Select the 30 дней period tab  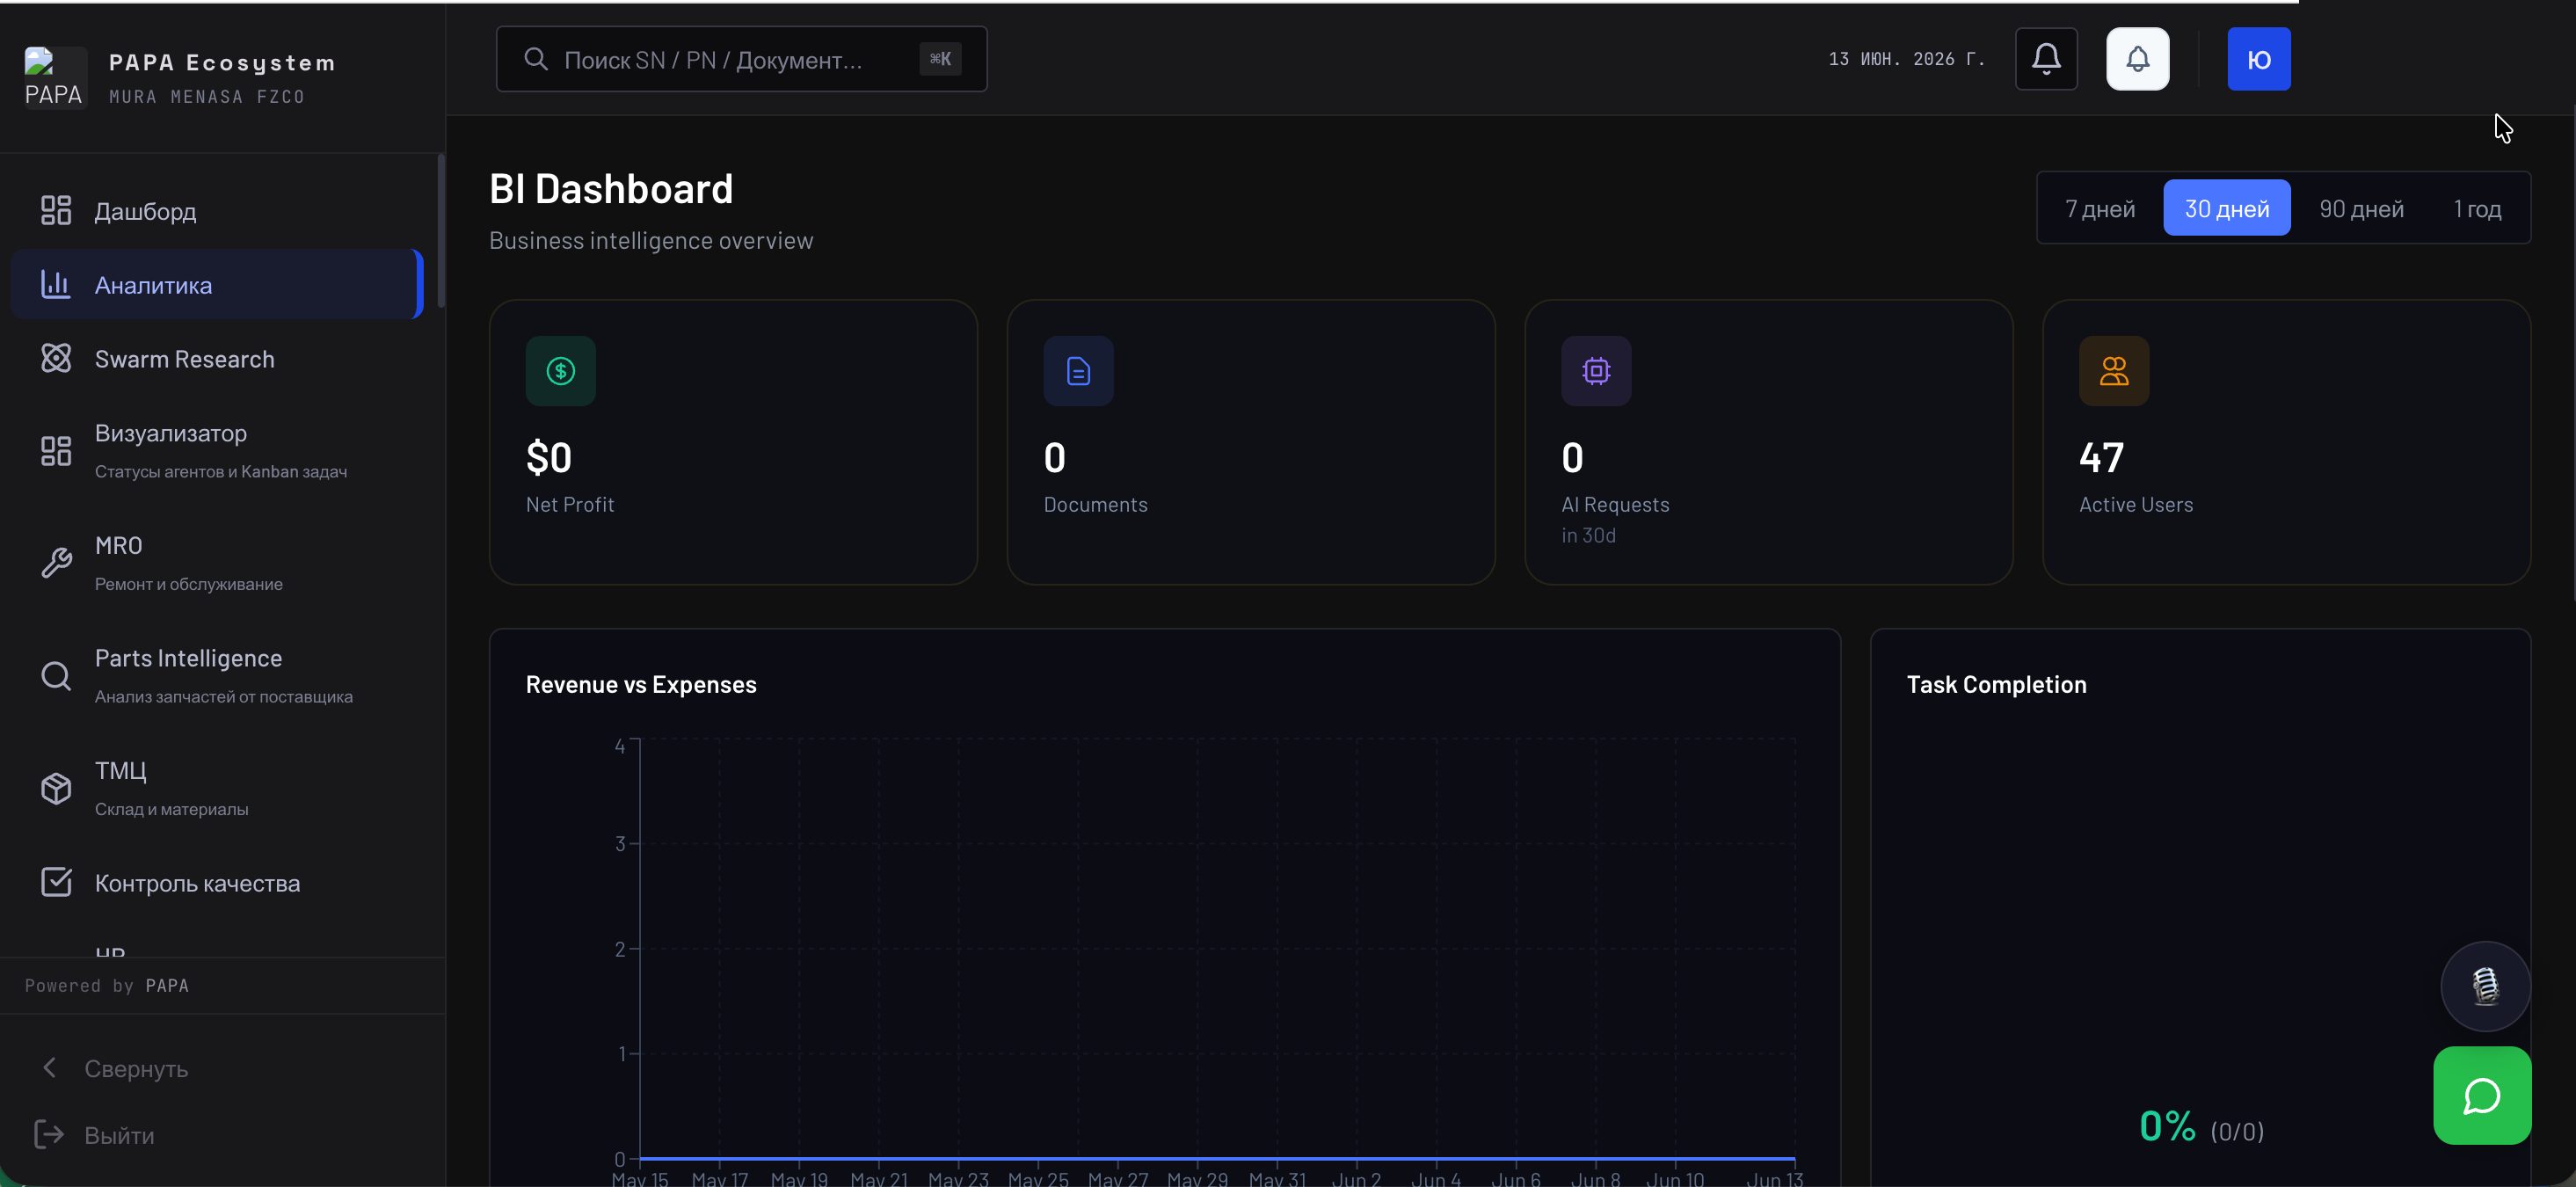click(x=2226, y=208)
